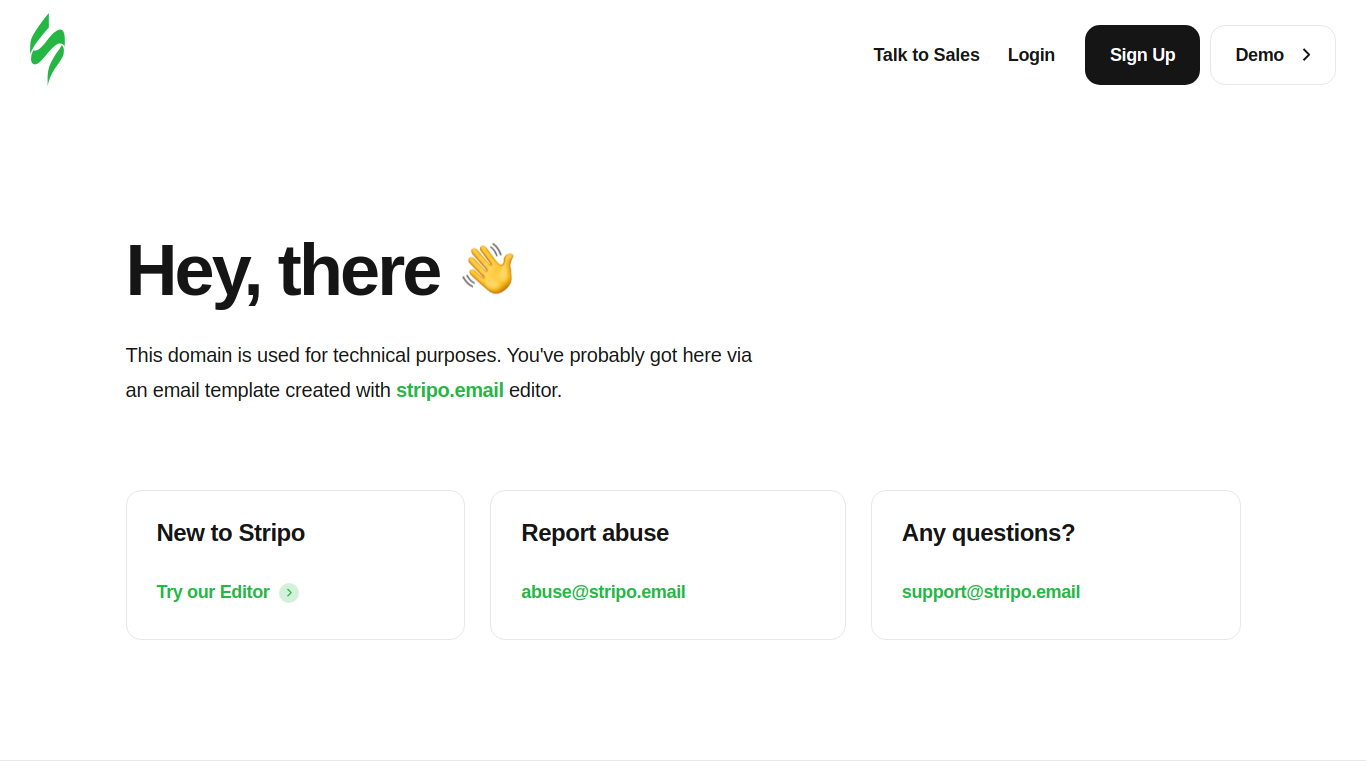Click the Hey, there heading

pyautogui.click(x=283, y=270)
